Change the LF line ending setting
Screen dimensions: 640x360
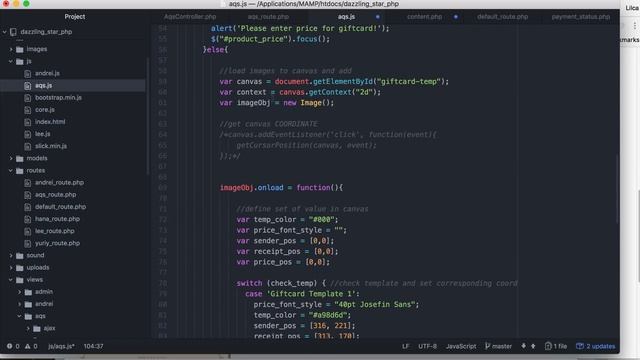pyautogui.click(x=405, y=346)
